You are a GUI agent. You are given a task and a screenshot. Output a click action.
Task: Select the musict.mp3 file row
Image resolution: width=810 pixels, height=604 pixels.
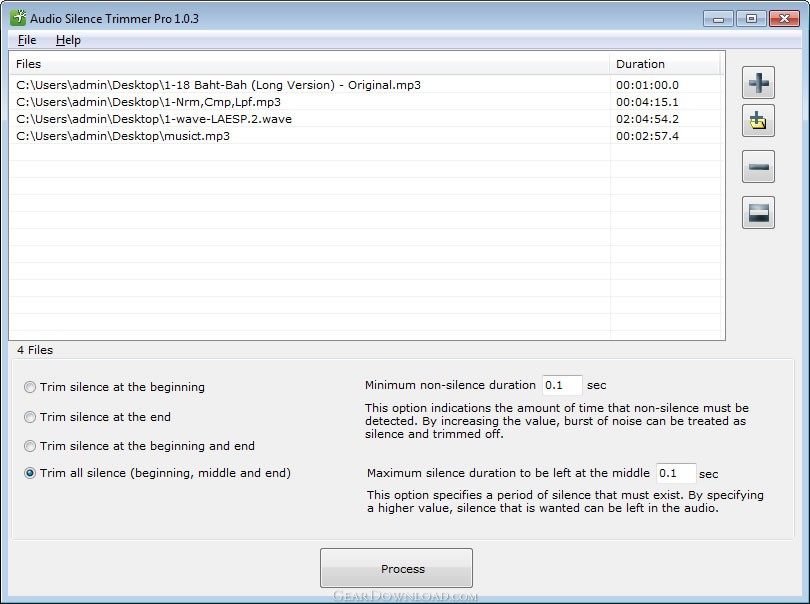point(365,136)
